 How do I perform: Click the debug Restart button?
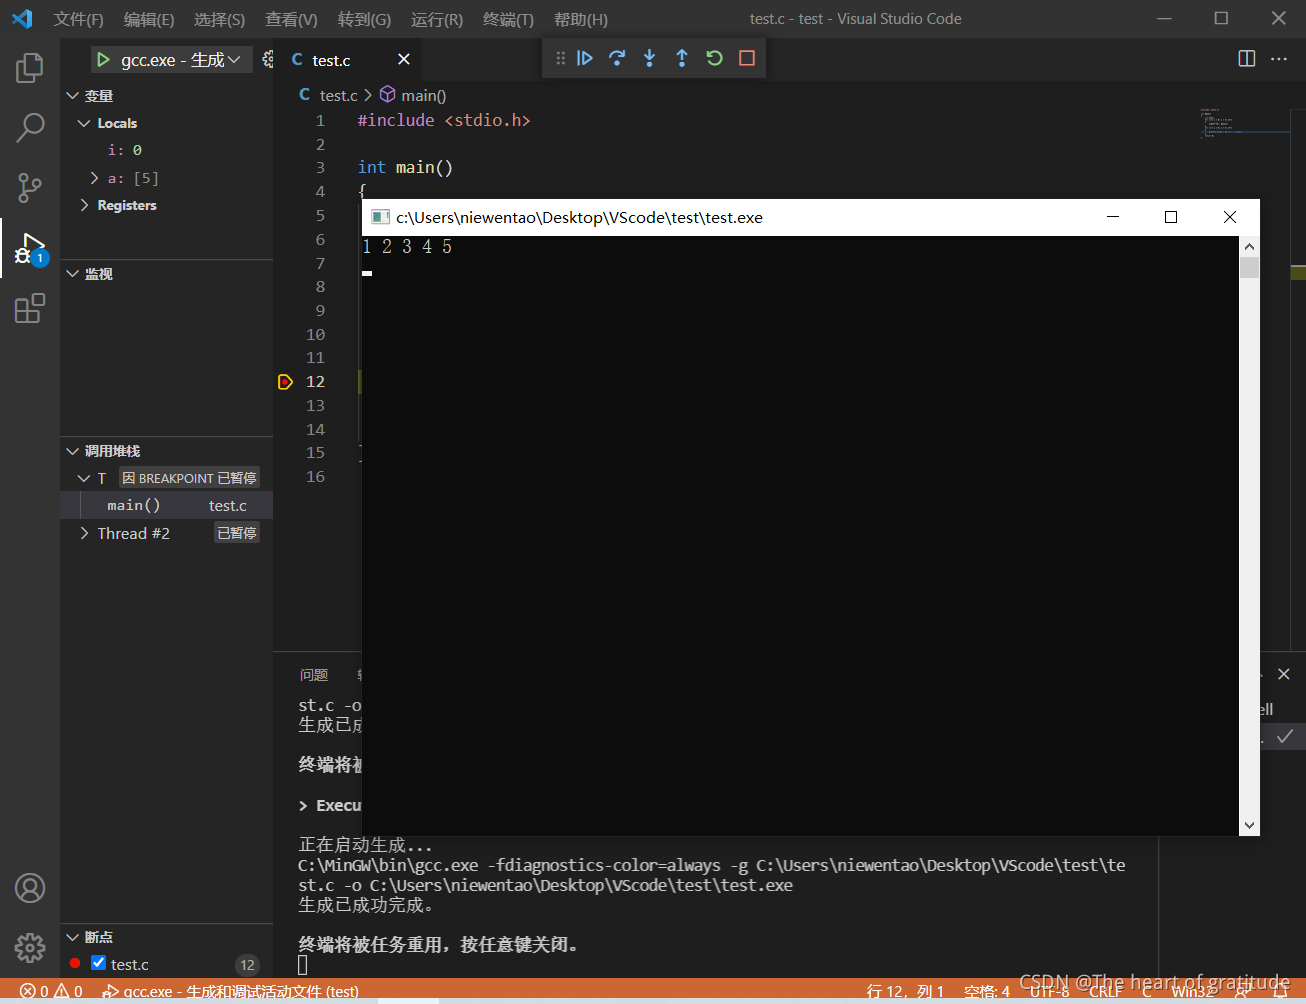pos(714,58)
